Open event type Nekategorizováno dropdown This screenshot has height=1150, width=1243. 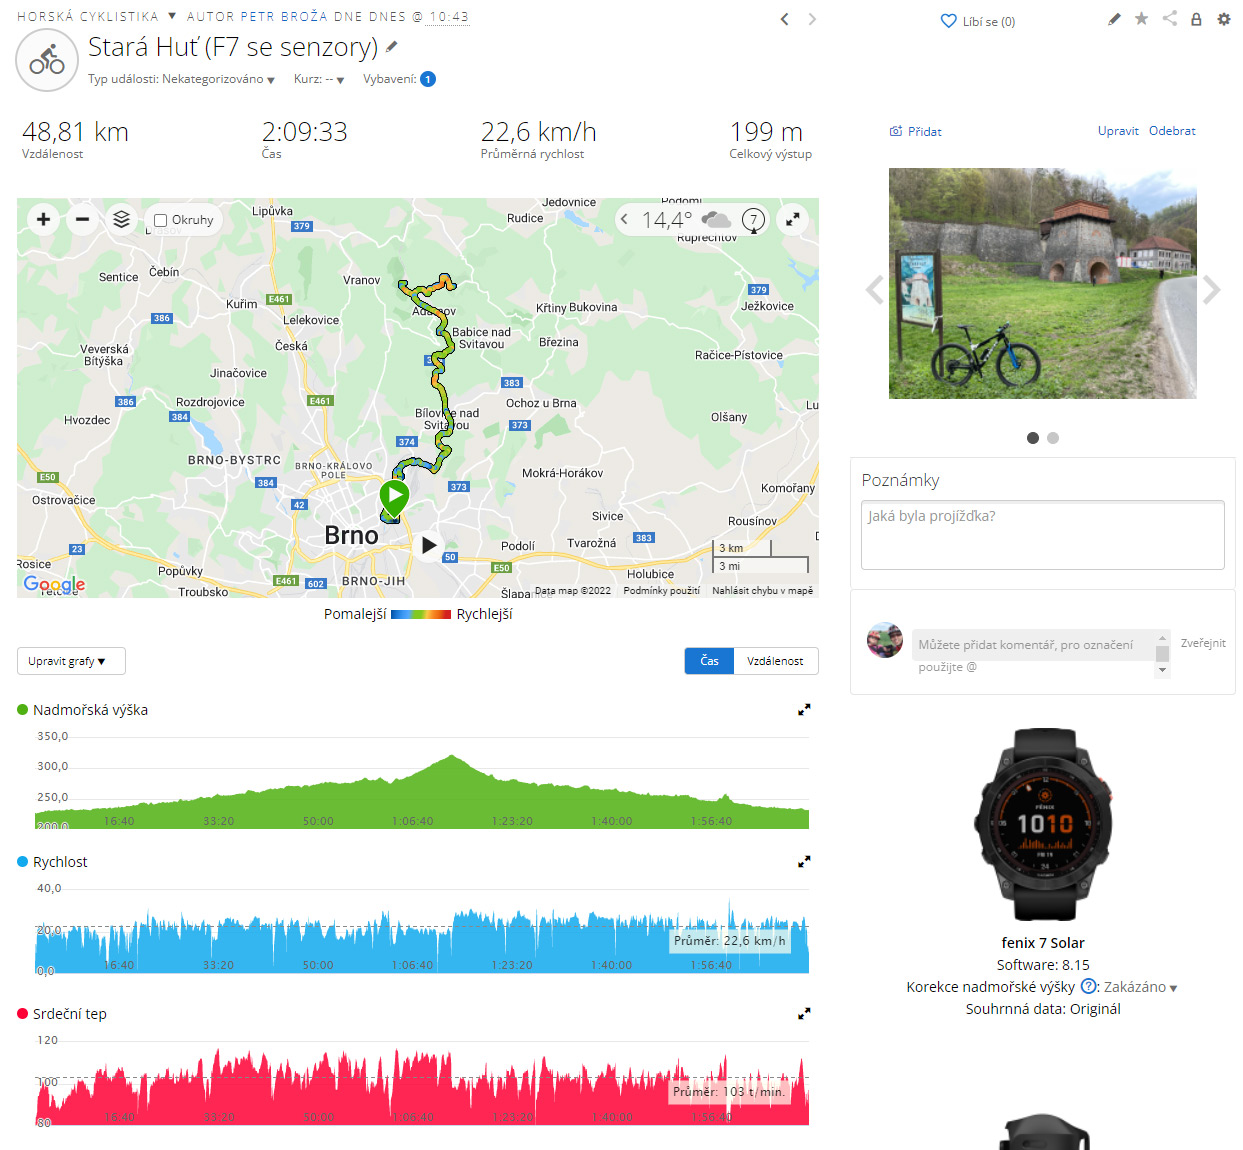(x=219, y=79)
